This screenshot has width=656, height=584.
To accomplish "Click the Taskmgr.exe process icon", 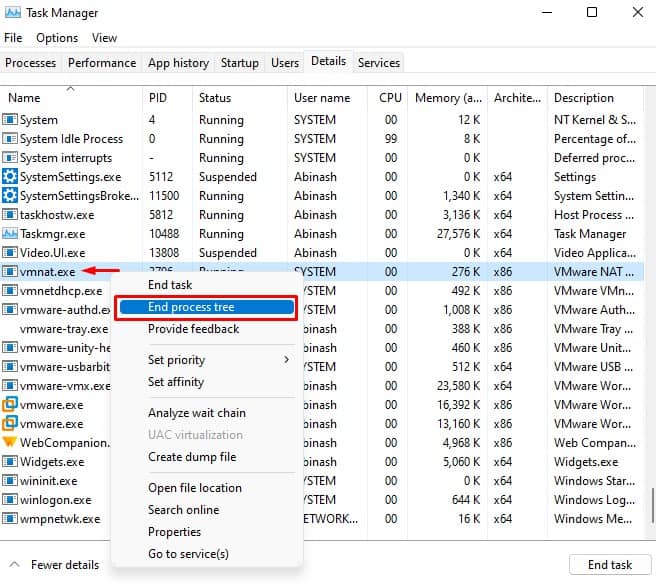I will tap(10, 233).
